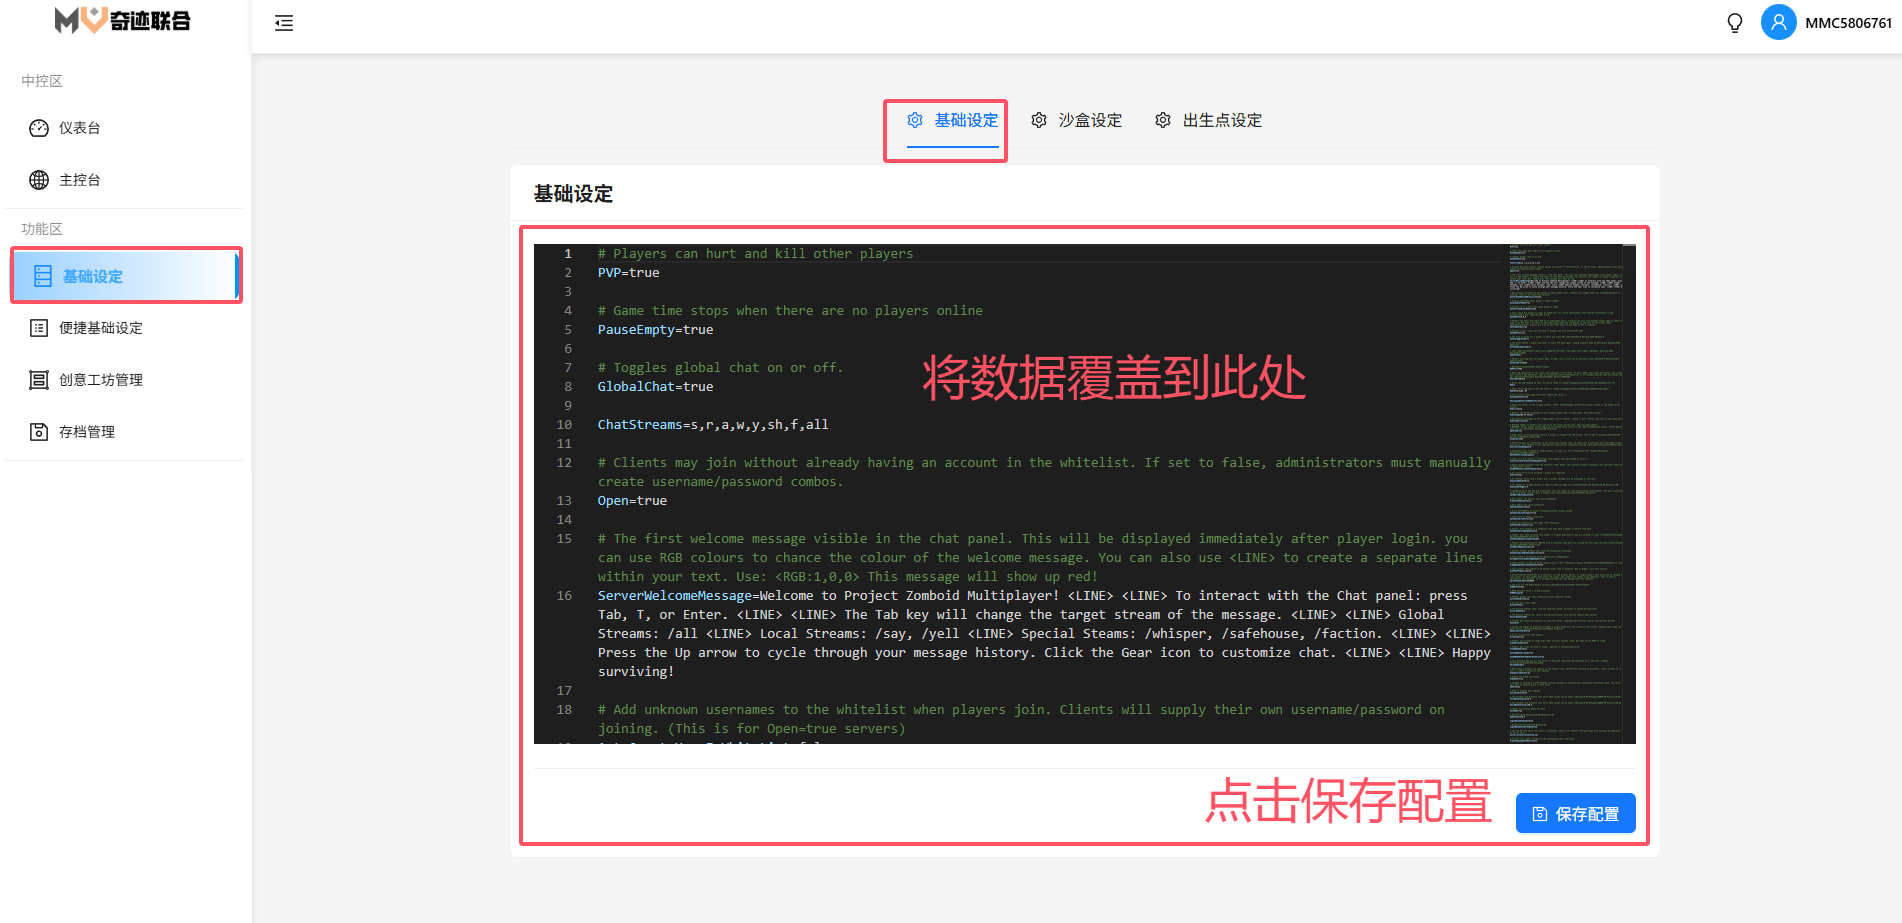The image size is (1902, 923).
Task: Click the 奇迹联合 logo
Action: (x=123, y=21)
